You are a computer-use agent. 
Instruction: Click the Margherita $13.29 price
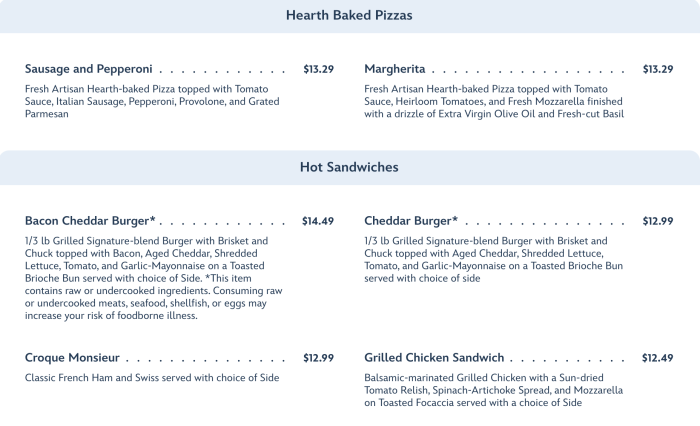coord(657,69)
